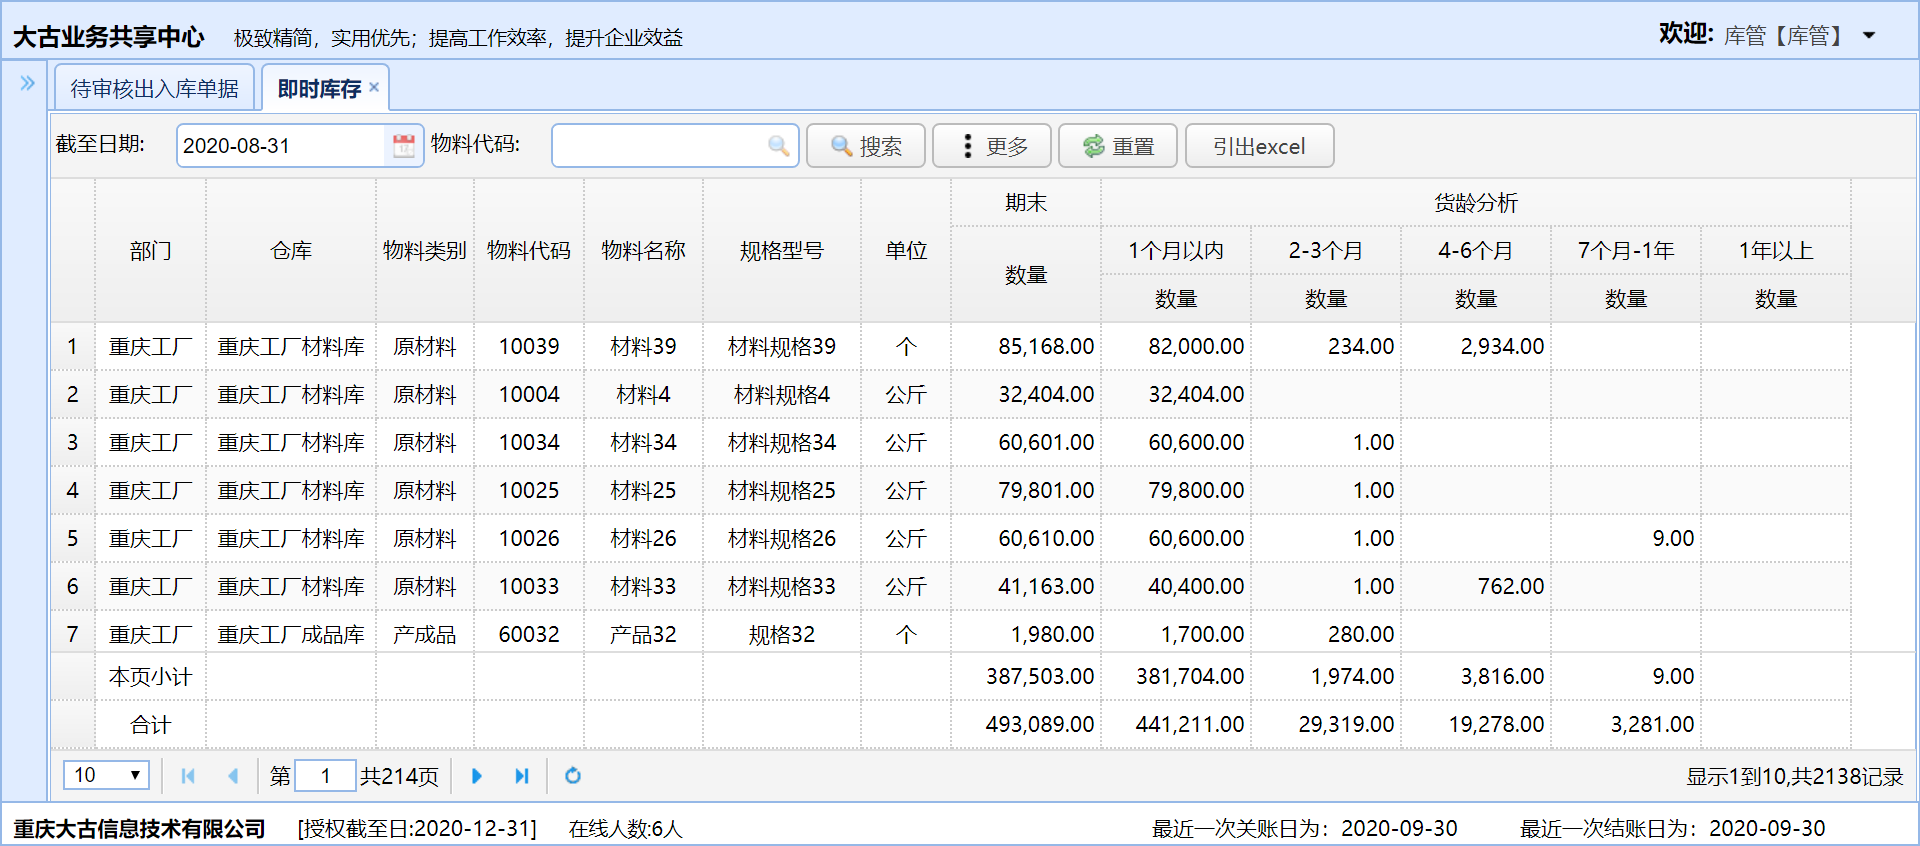The height and width of the screenshot is (846, 1920).
Task: Click the page number input box
Action: (x=325, y=776)
